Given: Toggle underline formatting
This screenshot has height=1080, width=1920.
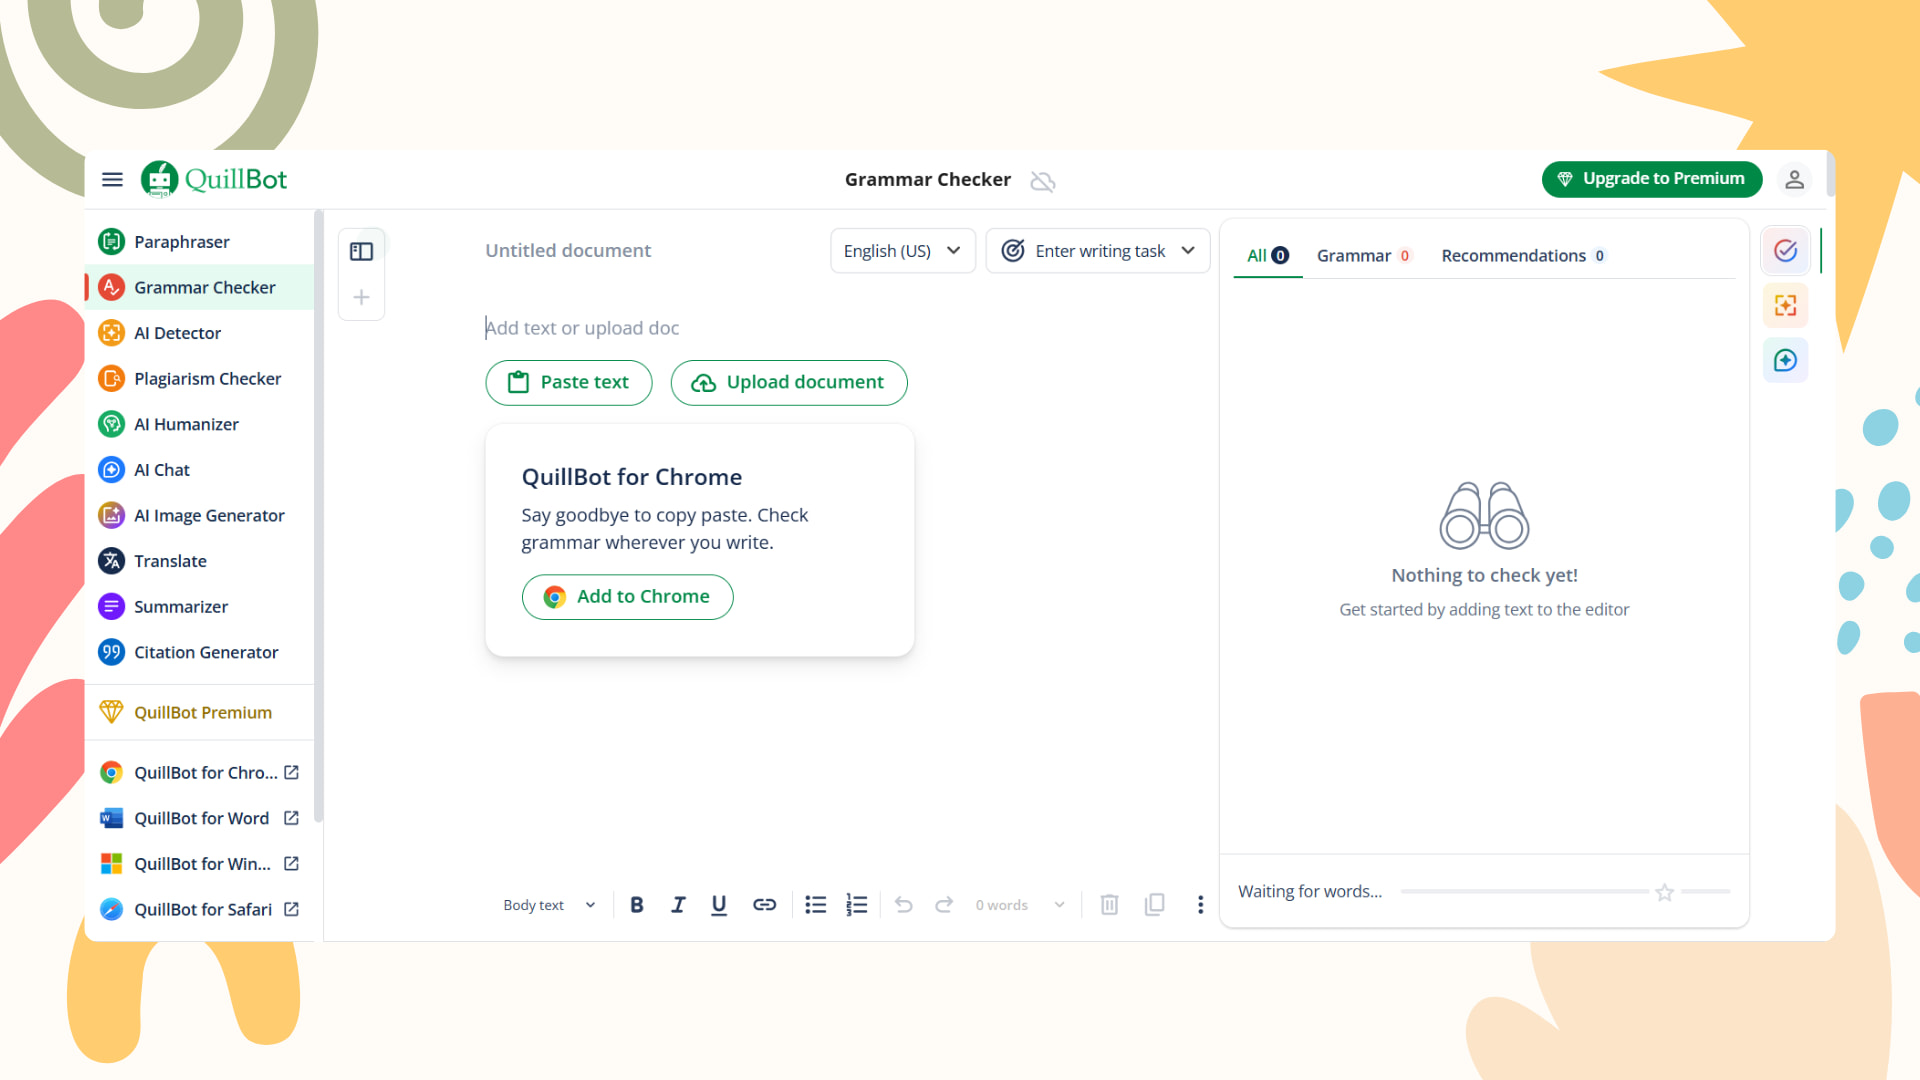Looking at the screenshot, I should [x=719, y=905].
